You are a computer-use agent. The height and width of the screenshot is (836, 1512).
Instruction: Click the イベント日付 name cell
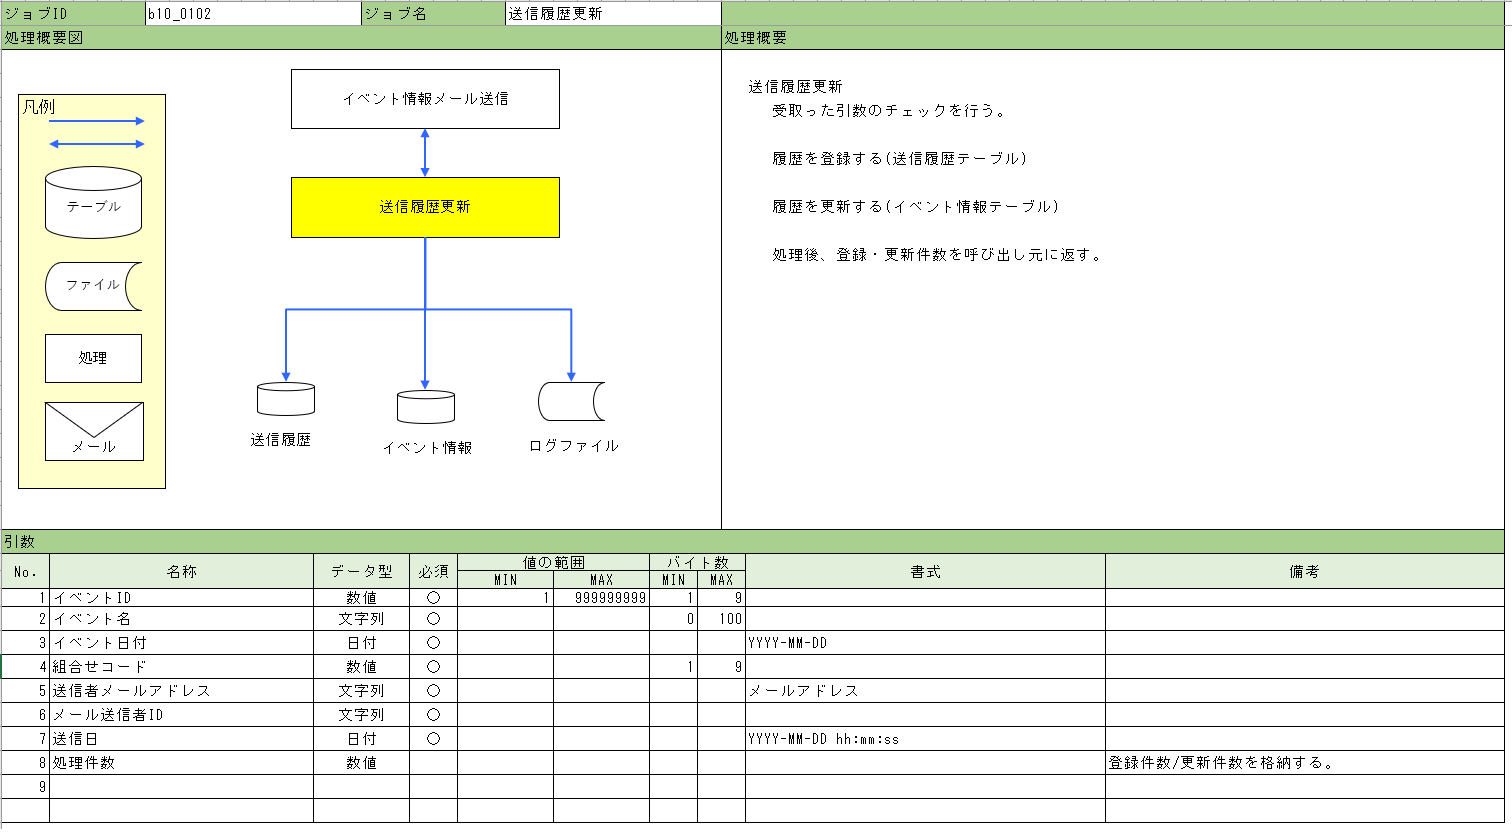click(182, 643)
